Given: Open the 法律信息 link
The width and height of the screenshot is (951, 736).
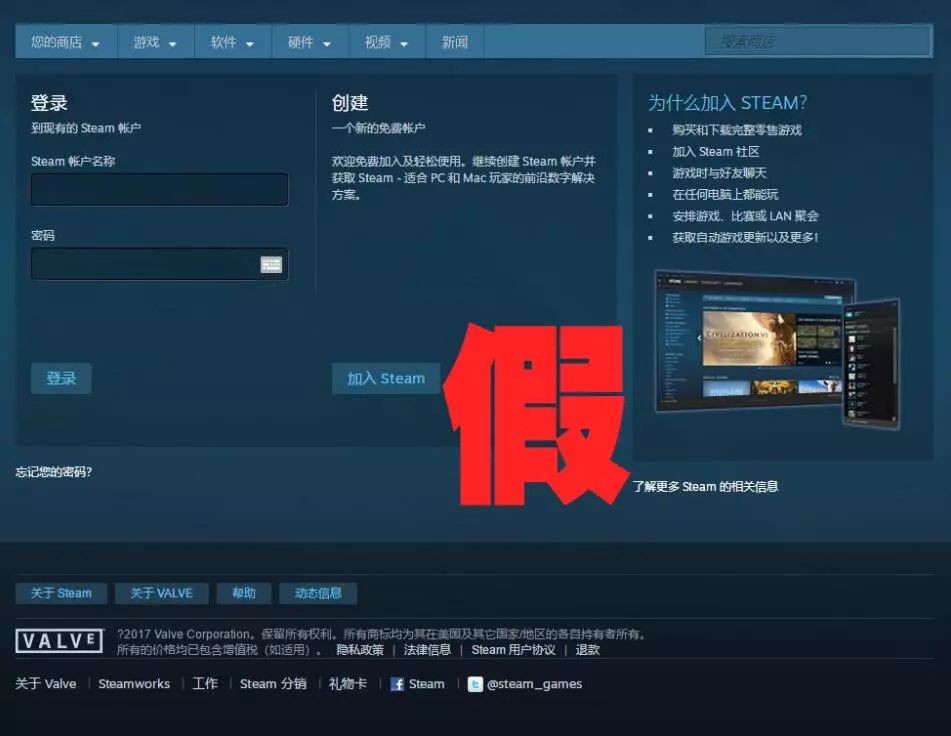Looking at the screenshot, I should coord(428,650).
